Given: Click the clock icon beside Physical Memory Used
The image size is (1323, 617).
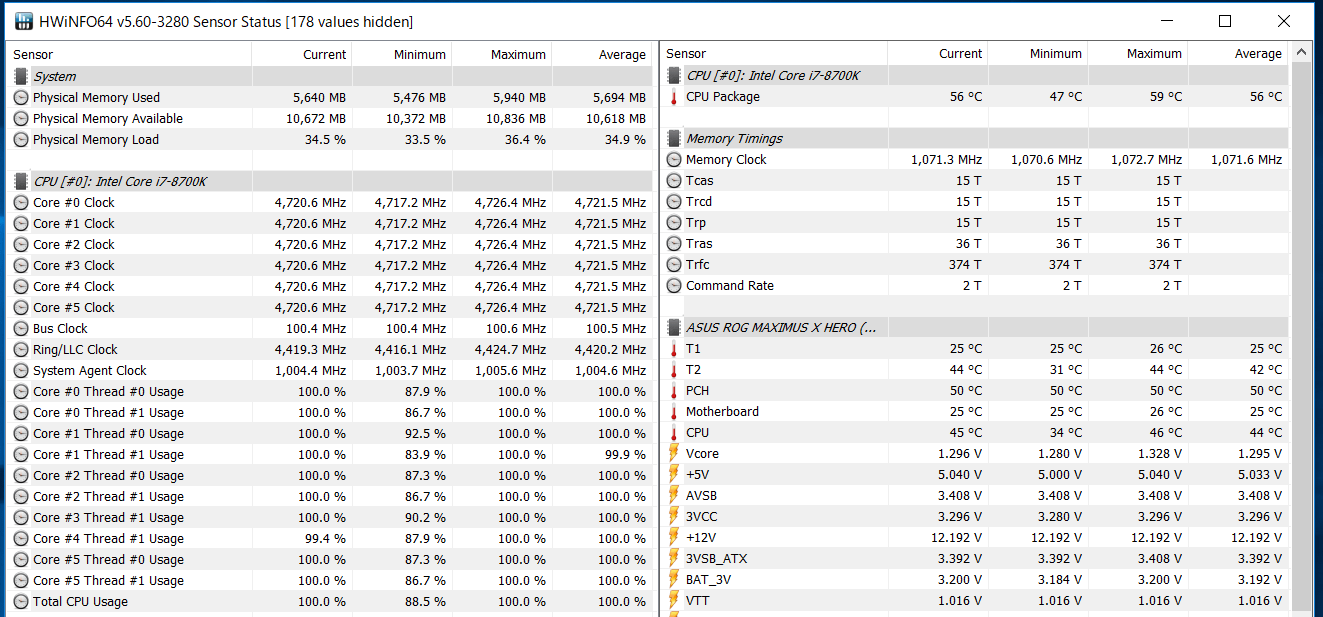Looking at the screenshot, I should pos(21,97).
